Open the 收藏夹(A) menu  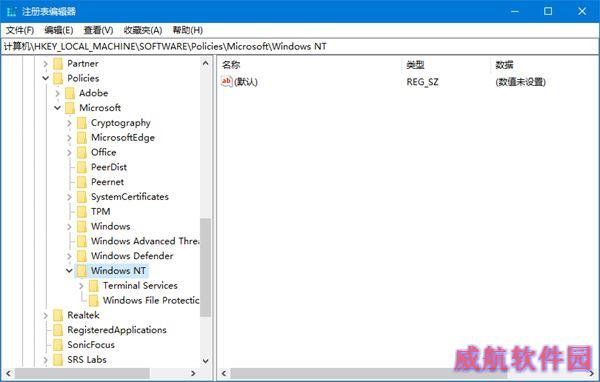coord(143,30)
